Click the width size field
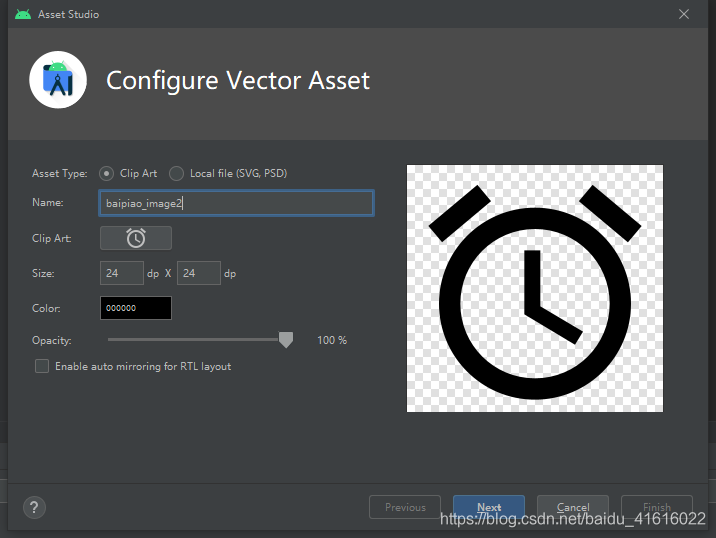 (122, 273)
